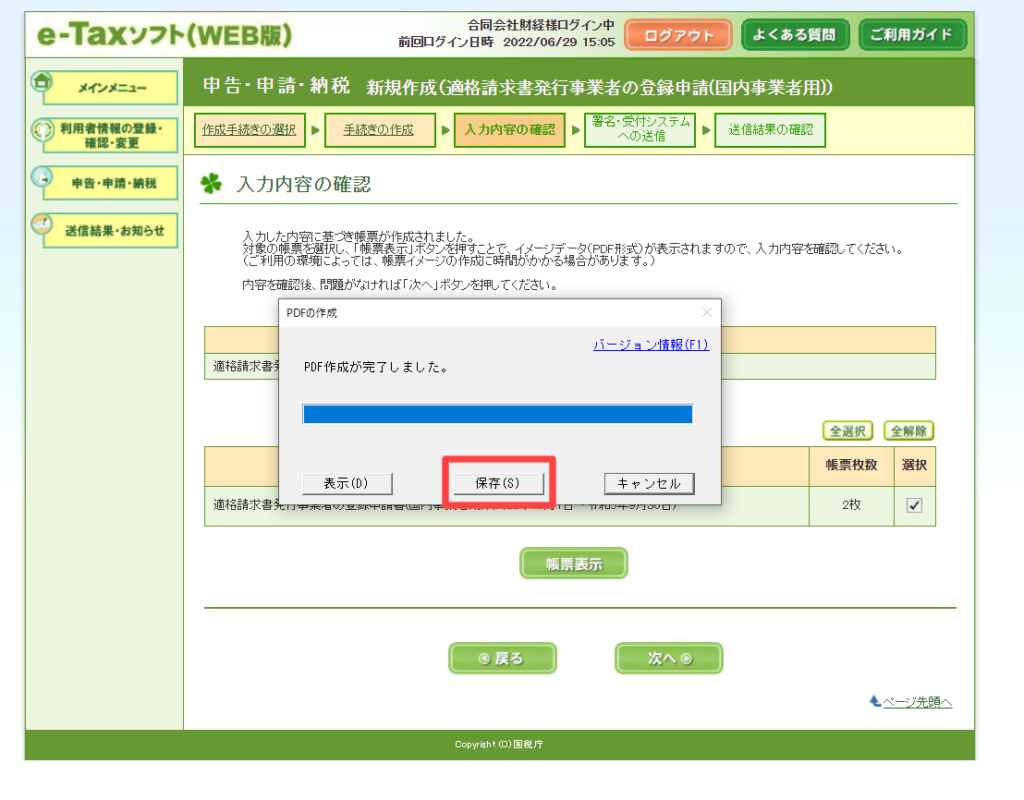Click the 保存(S) button in dialog
The width and height of the screenshot is (1024, 800).
coord(499,483)
